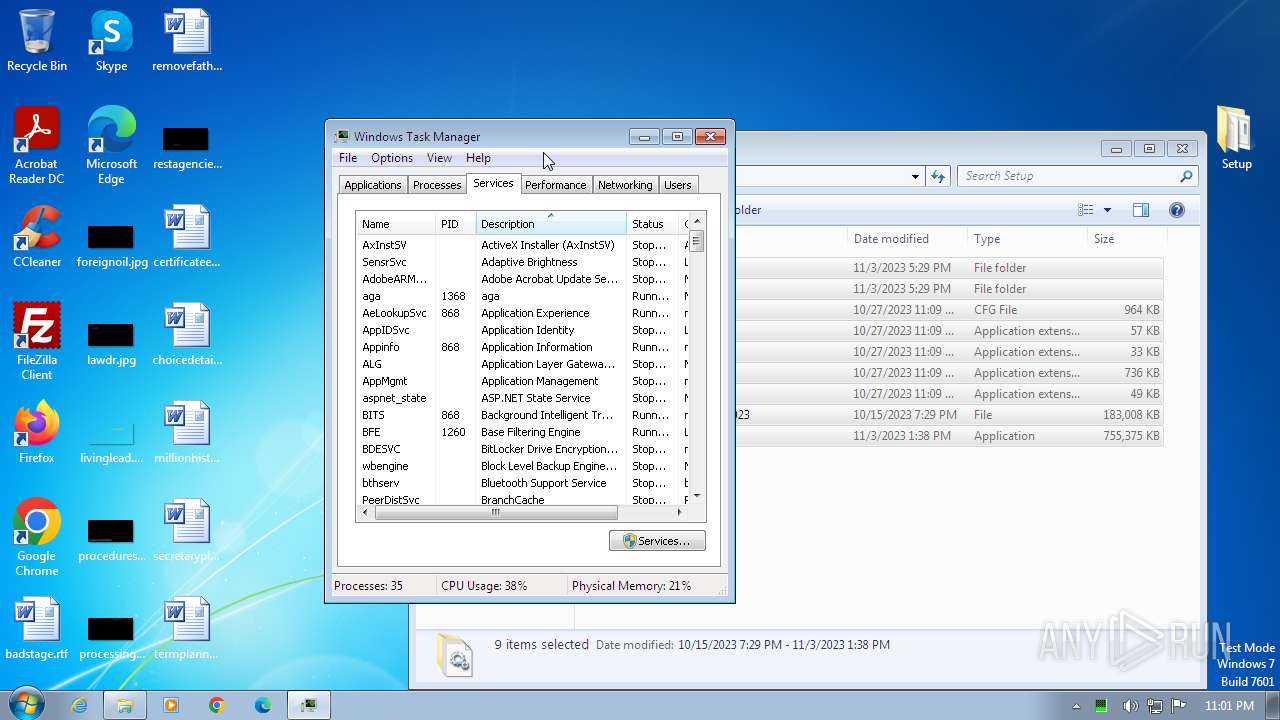The height and width of the screenshot is (720, 1280).
Task: Show hidden system tray icons
Action: [x=1079, y=706]
